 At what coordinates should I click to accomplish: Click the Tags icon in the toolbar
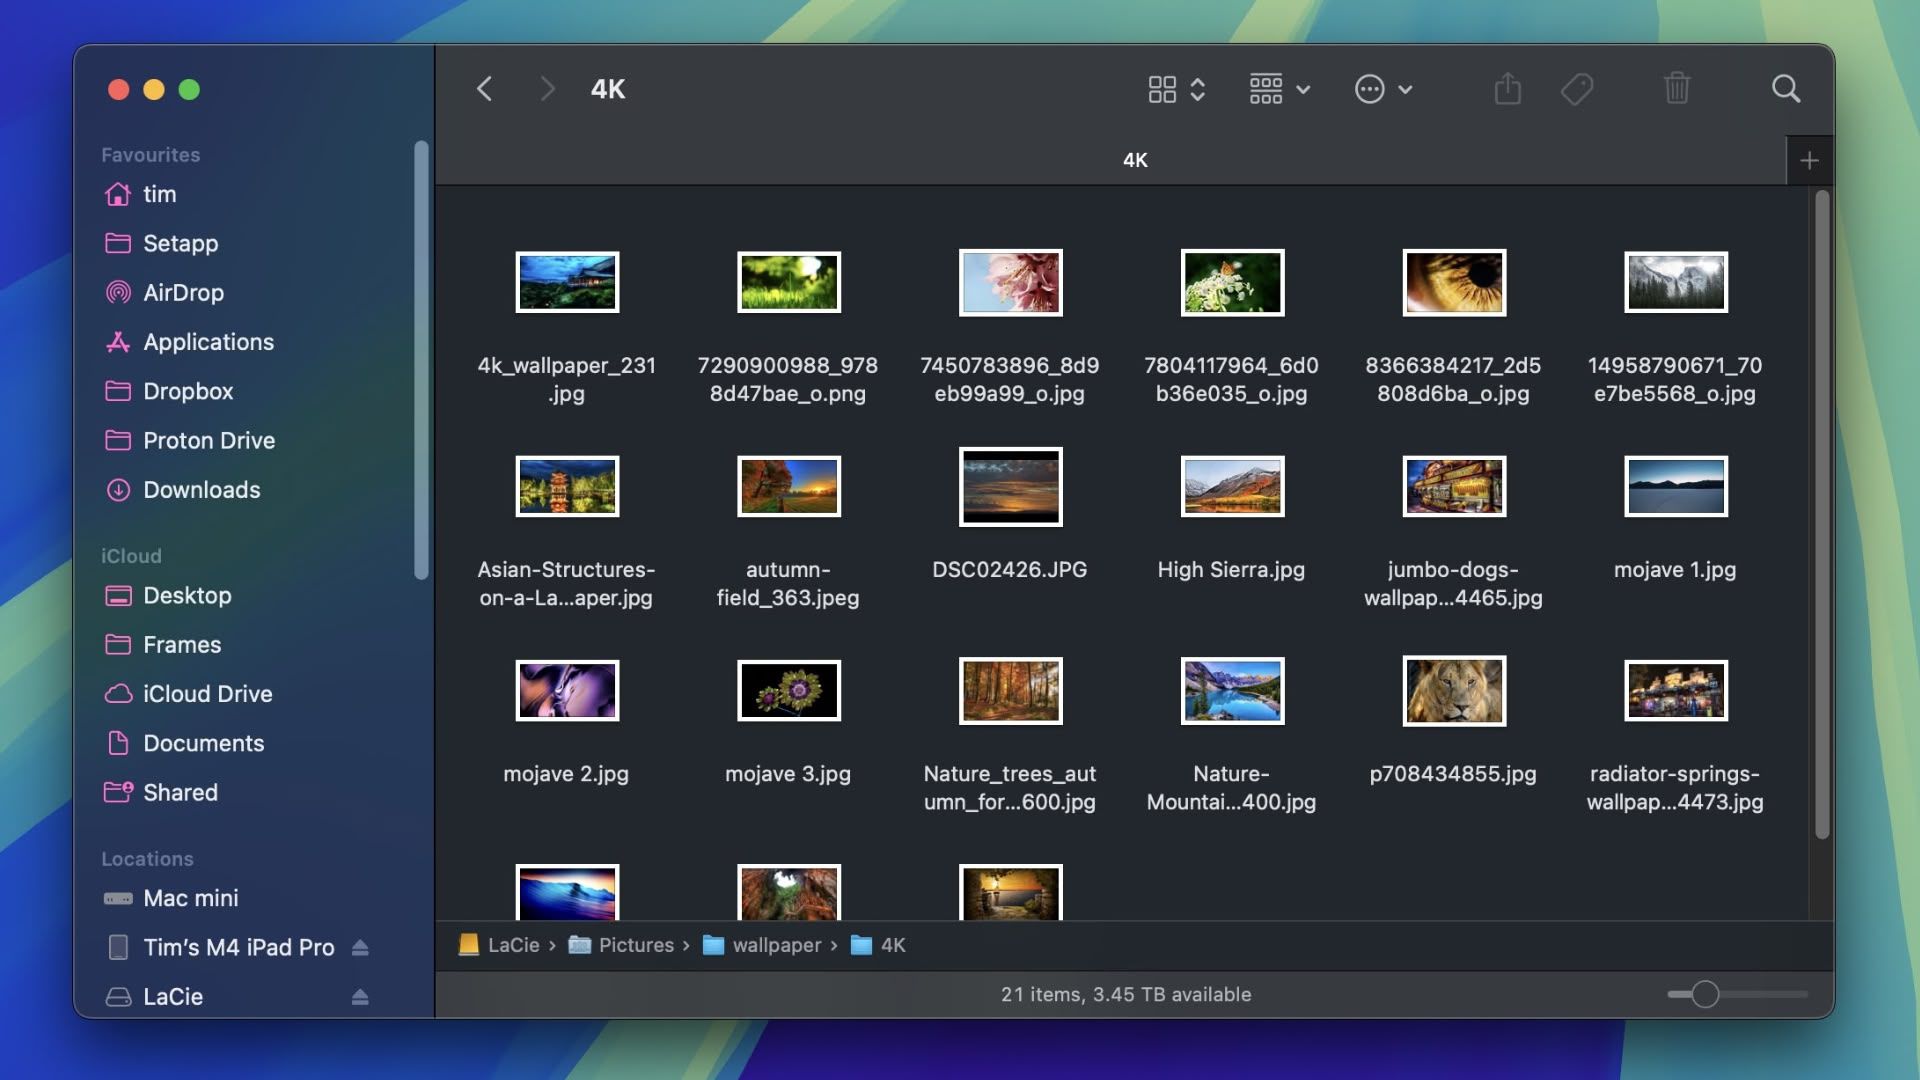tap(1577, 89)
